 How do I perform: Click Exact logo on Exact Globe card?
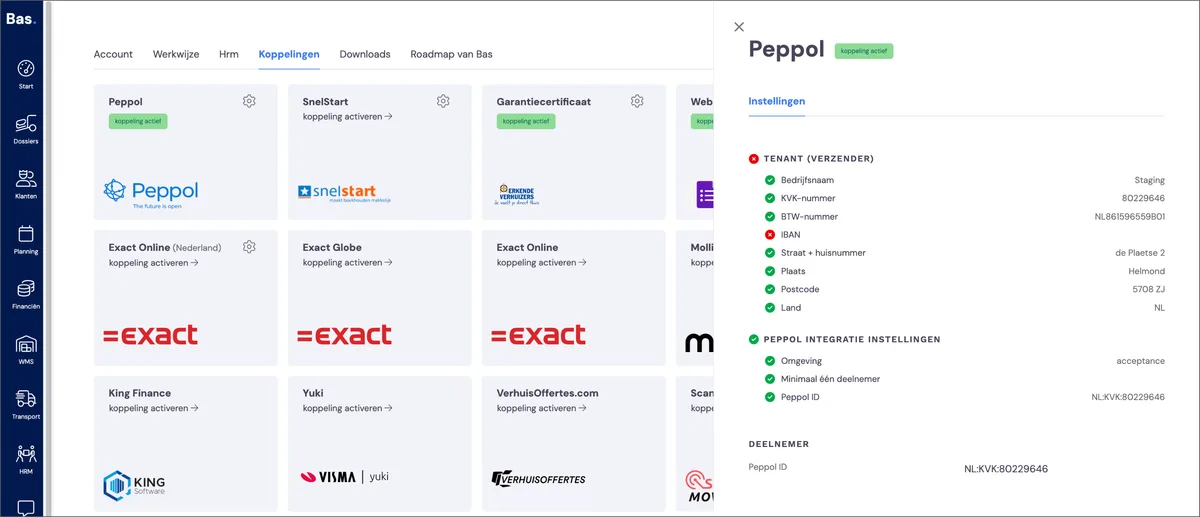(x=344, y=335)
